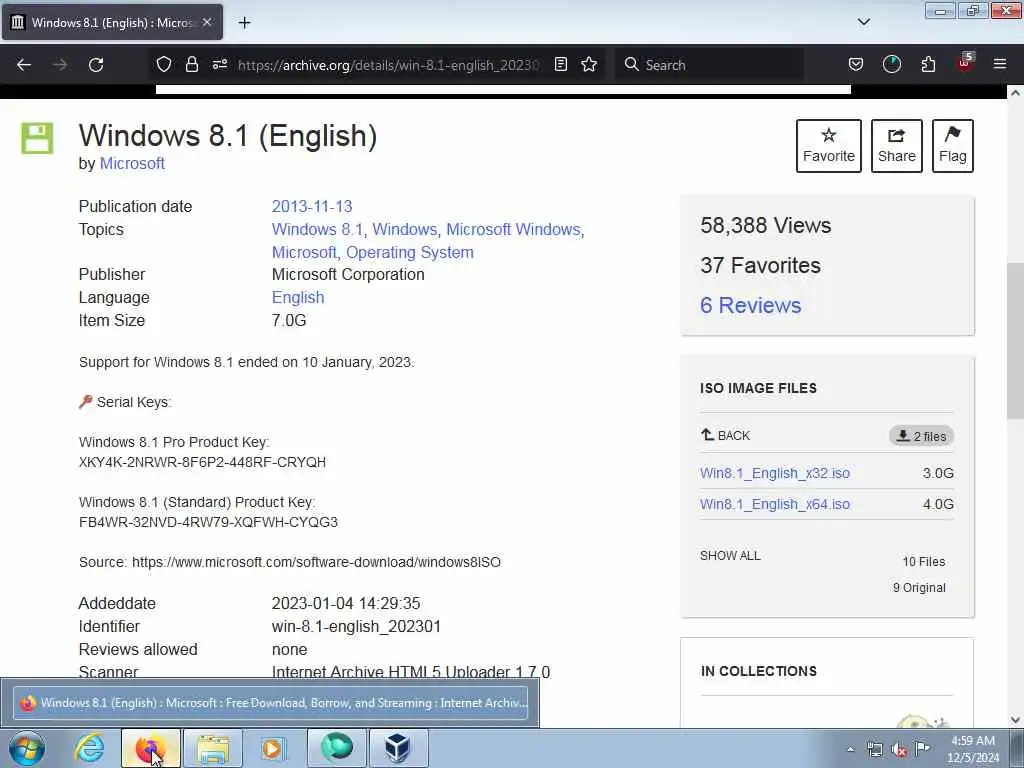Click the page vertical scrollbar thumb
This screenshot has height=768, width=1024.
click(x=1016, y=340)
